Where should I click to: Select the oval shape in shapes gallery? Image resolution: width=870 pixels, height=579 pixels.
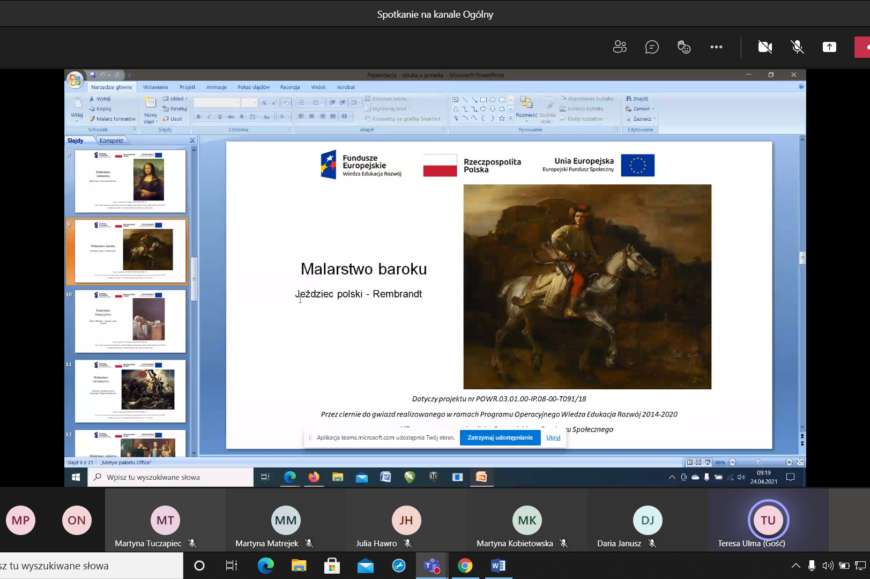[493, 100]
